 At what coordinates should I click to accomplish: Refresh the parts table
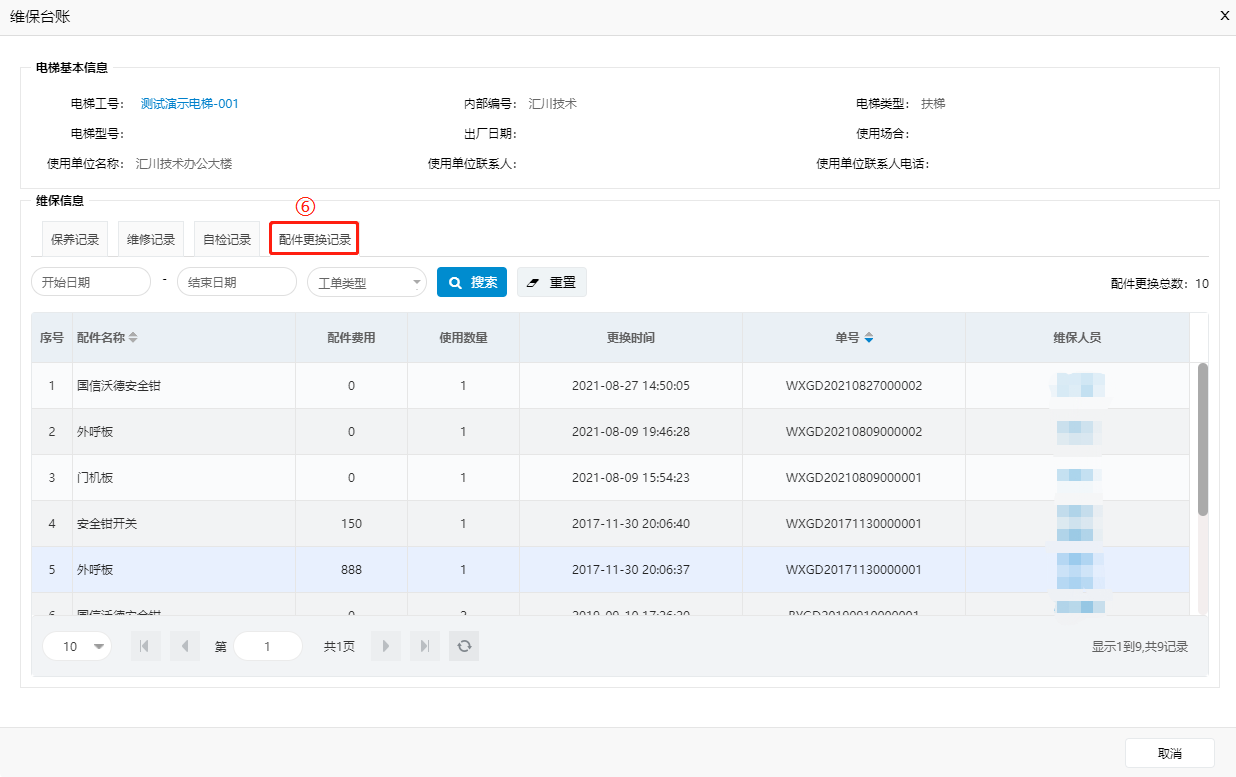pos(464,646)
